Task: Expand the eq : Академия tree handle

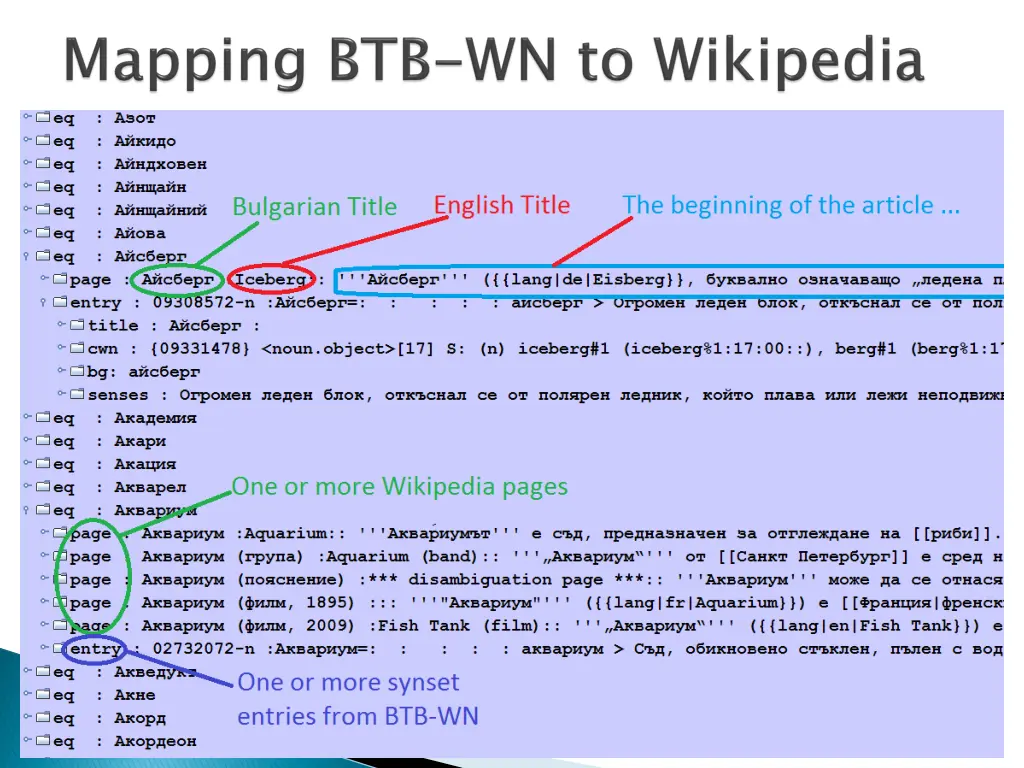Action: pyautogui.click(x=27, y=417)
